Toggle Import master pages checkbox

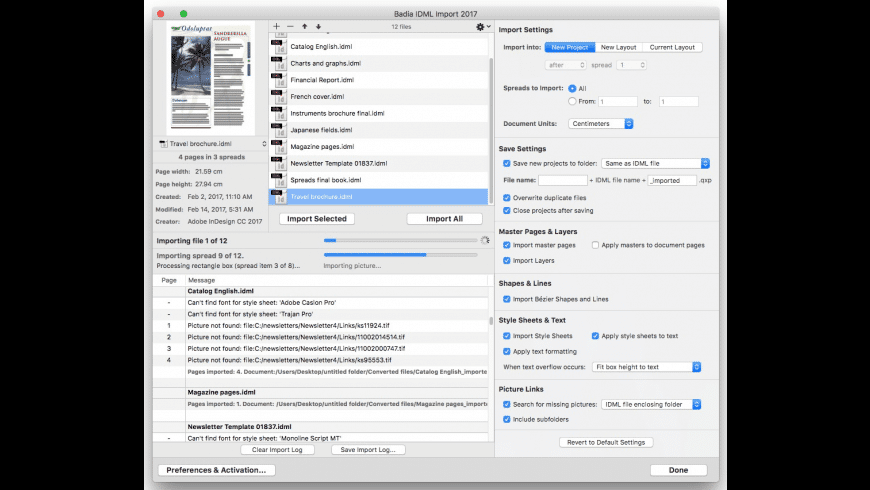pos(507,245)
